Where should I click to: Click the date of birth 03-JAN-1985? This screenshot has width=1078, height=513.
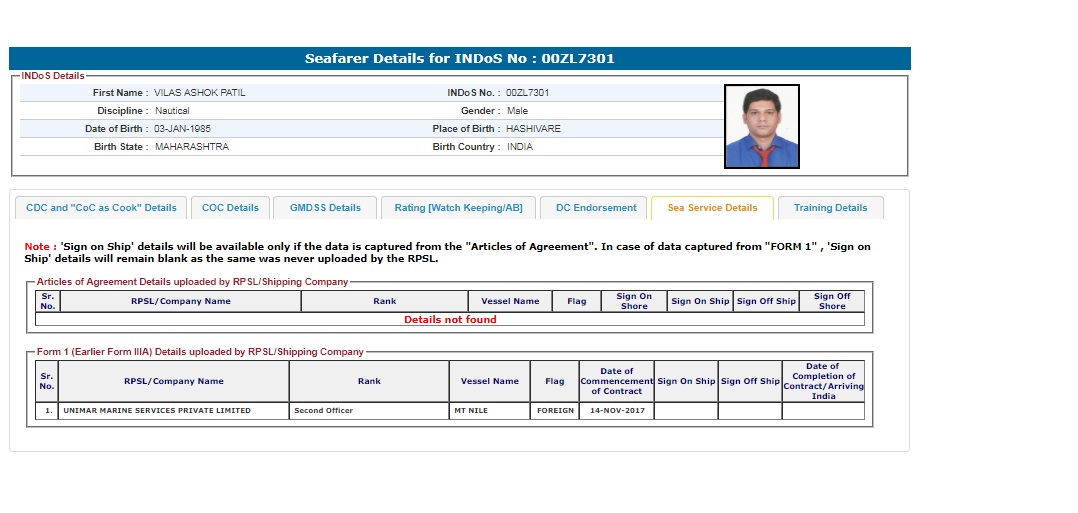click(182, 129)
